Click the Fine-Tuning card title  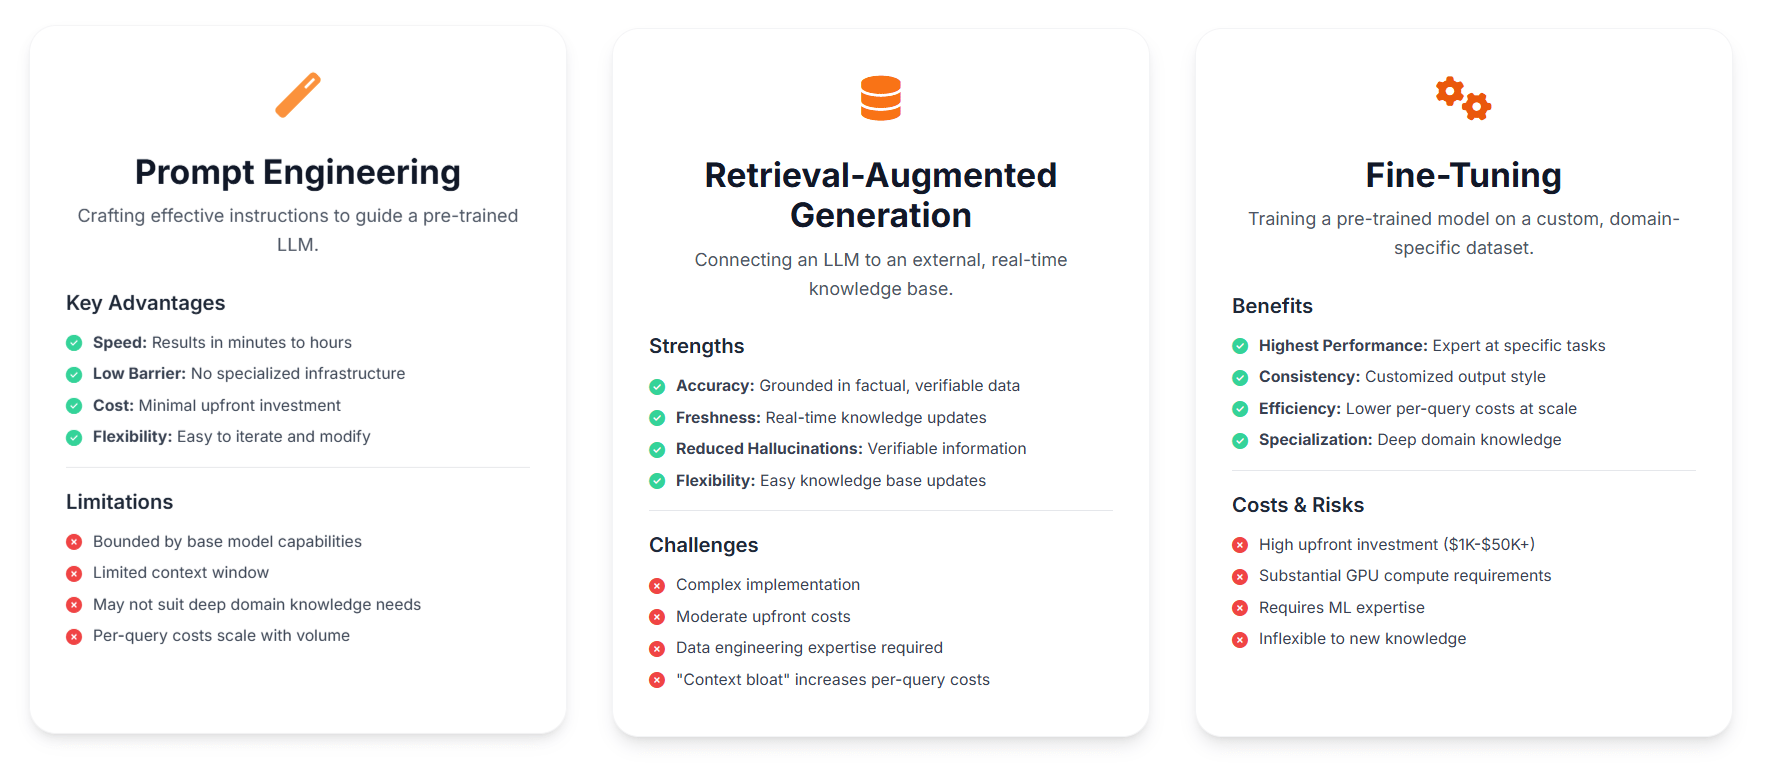click(1463, 175)
